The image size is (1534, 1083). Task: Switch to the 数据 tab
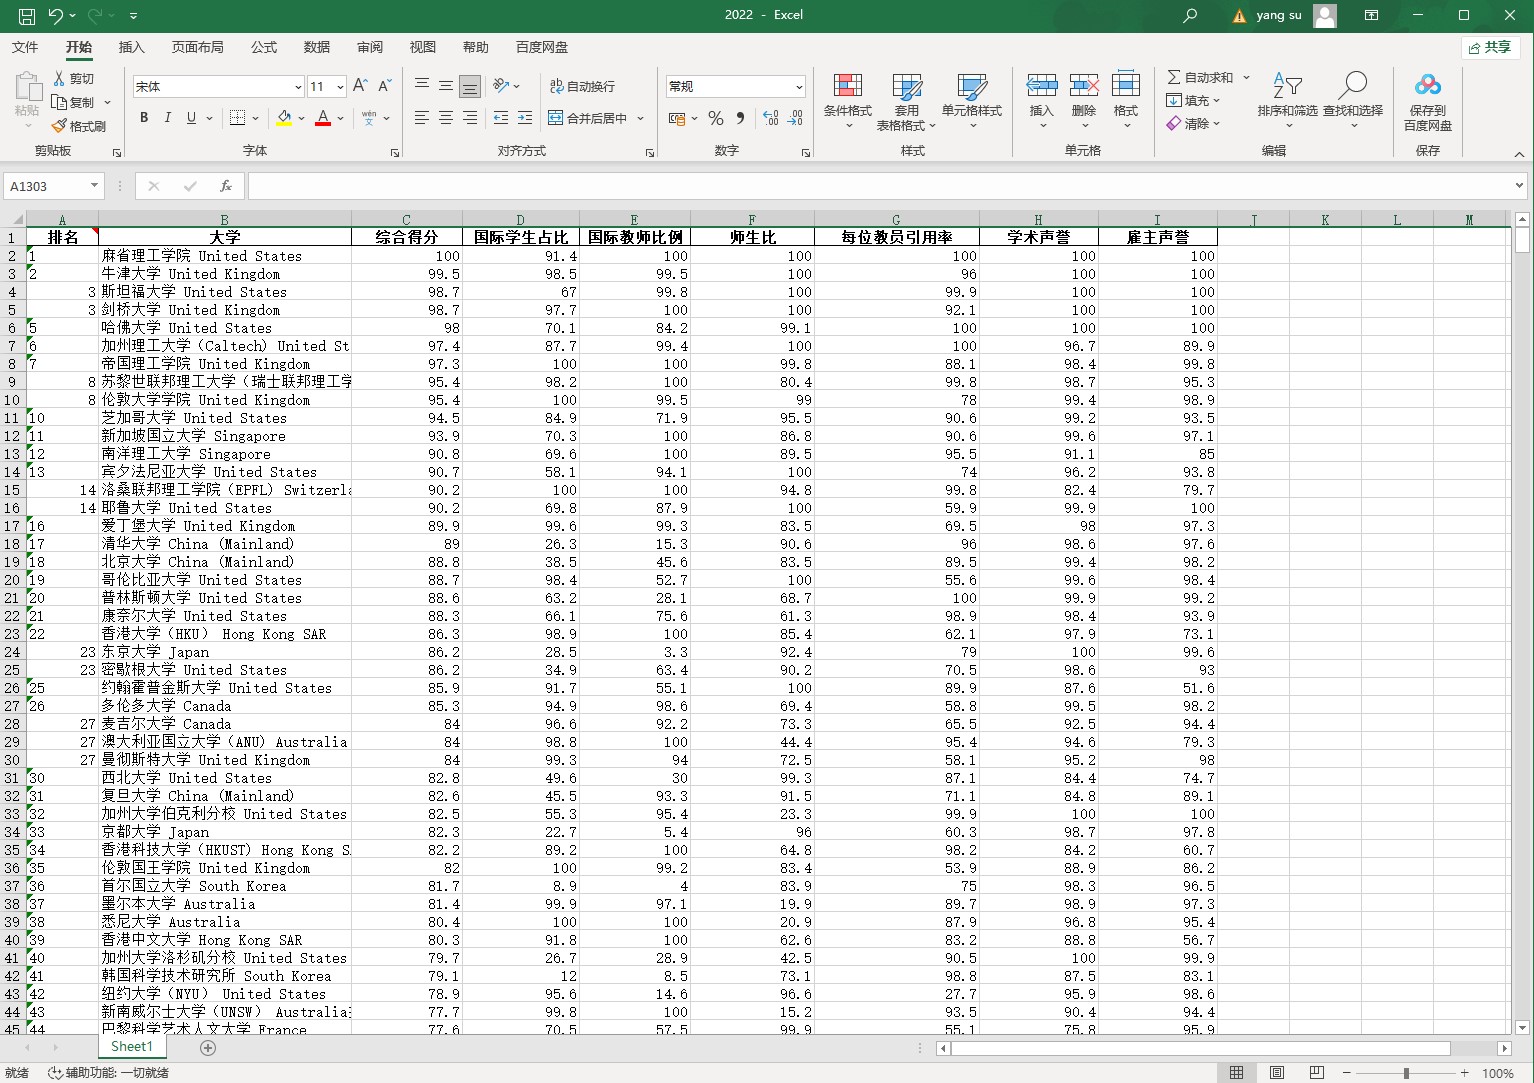[x=317, y=47]
